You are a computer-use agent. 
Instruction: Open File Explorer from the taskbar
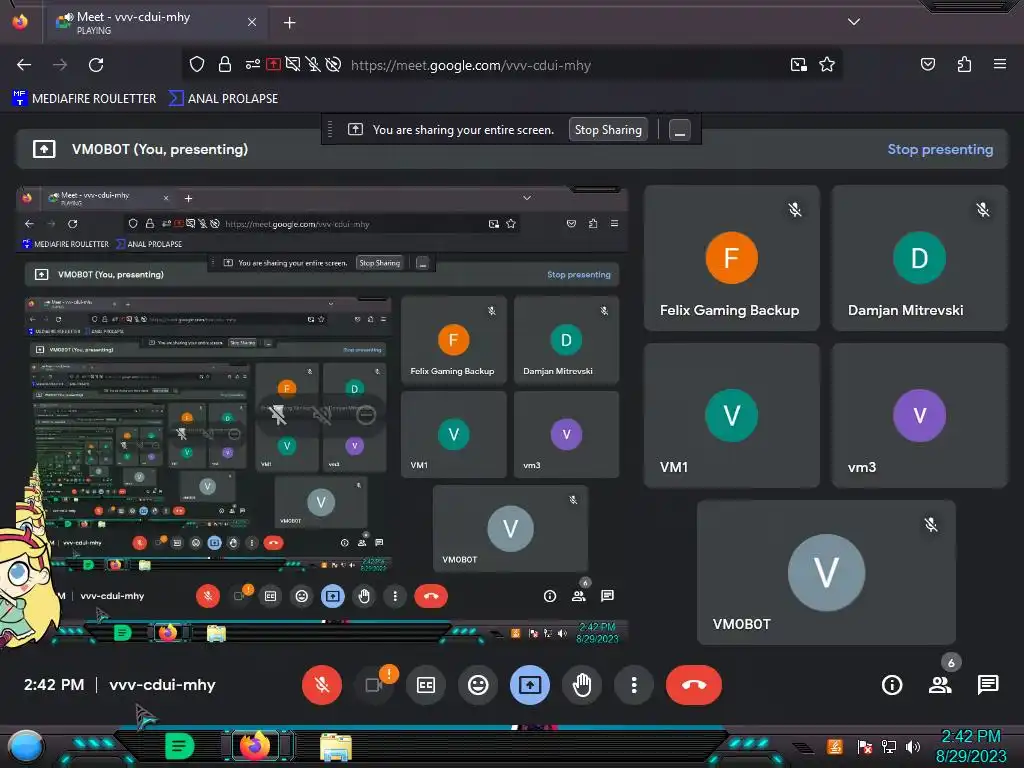tap(336, 746)
